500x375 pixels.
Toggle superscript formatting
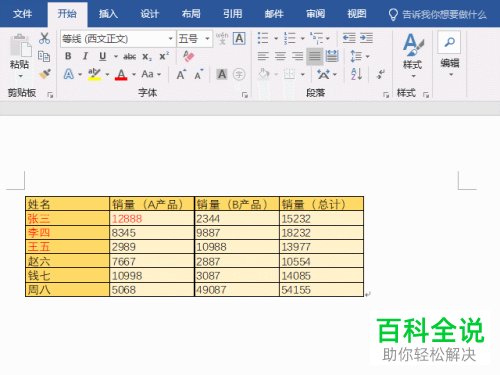point(164,56)
